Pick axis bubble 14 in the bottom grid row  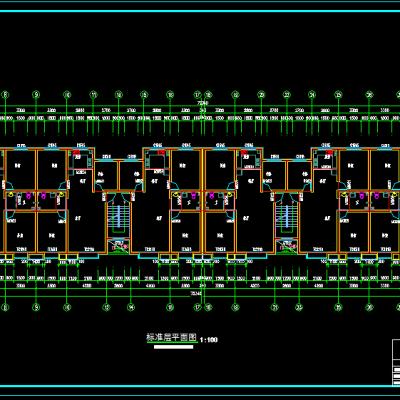coord(131,307)
